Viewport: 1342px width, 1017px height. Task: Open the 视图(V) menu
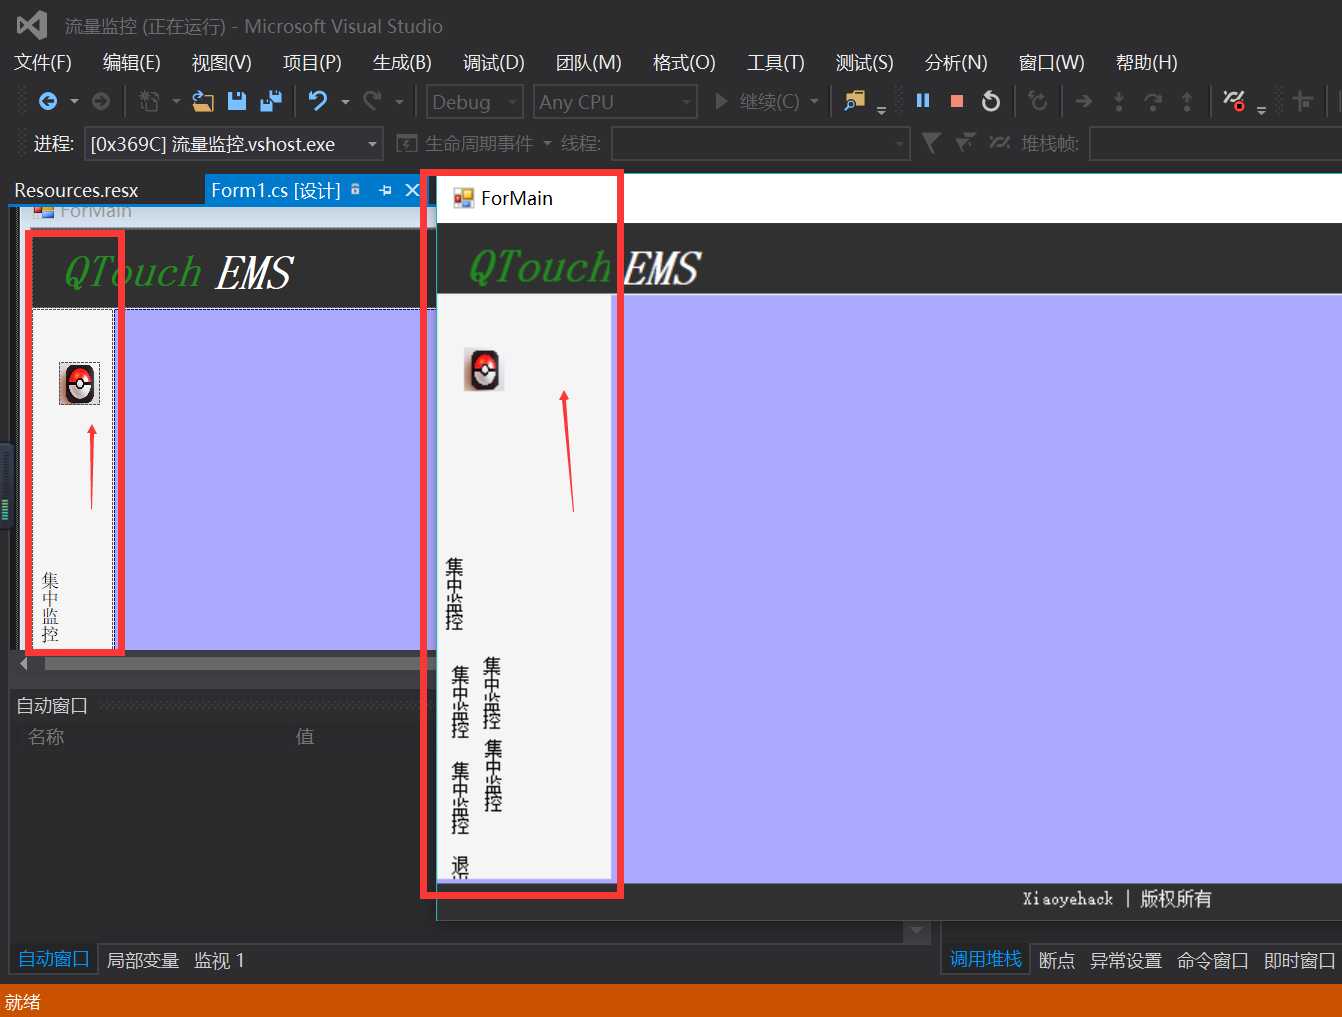click(x=221, y=62)
